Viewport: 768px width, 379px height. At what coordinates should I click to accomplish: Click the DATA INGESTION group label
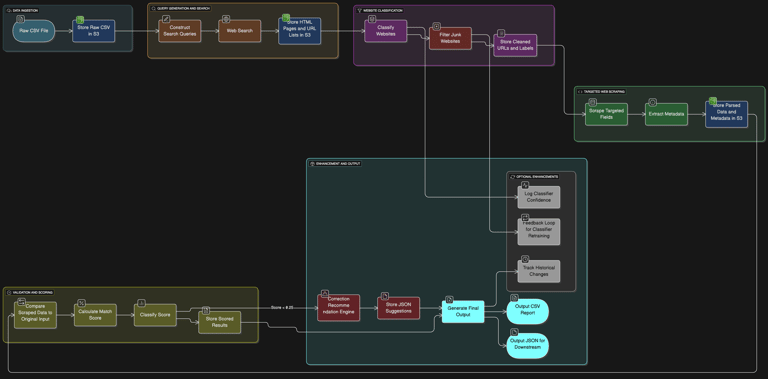tap(25, 10)
